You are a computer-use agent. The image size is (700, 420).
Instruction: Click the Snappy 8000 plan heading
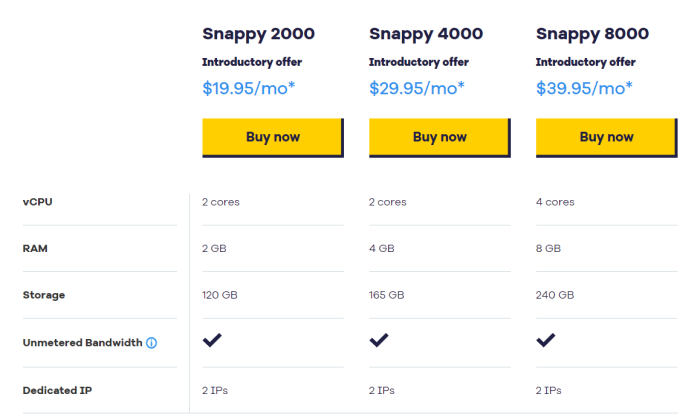(592, 34)
